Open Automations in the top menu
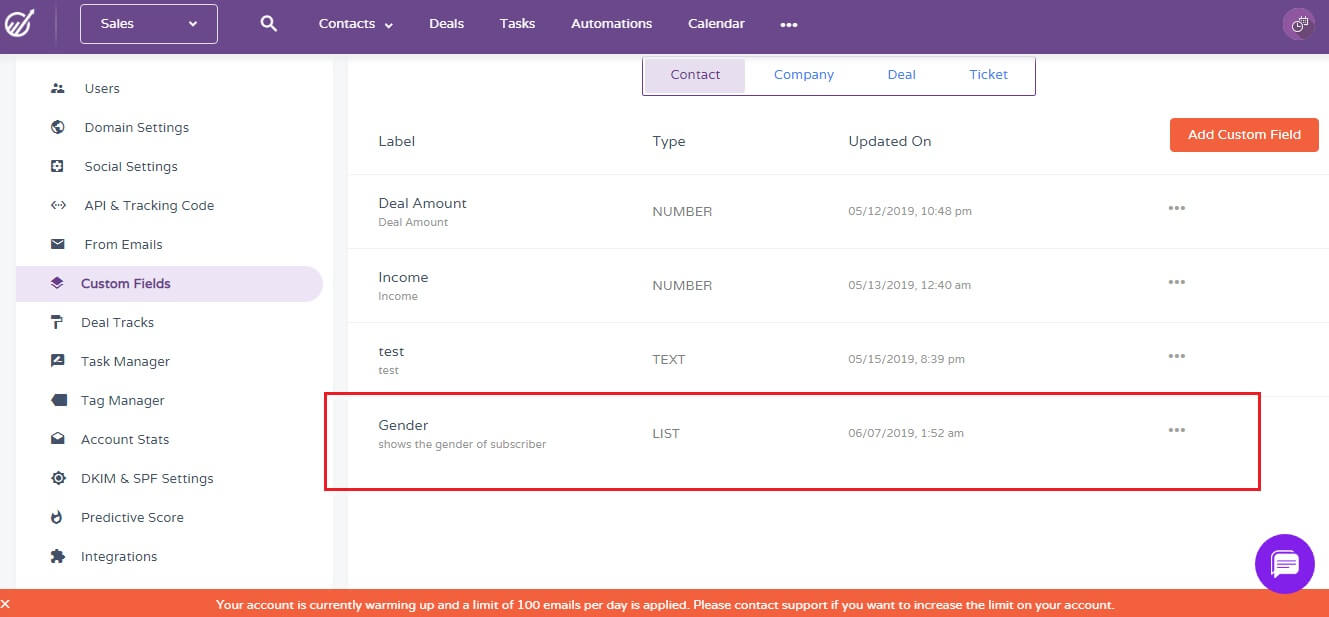This screenshot has height=617, width=1329. click(611, 24)
